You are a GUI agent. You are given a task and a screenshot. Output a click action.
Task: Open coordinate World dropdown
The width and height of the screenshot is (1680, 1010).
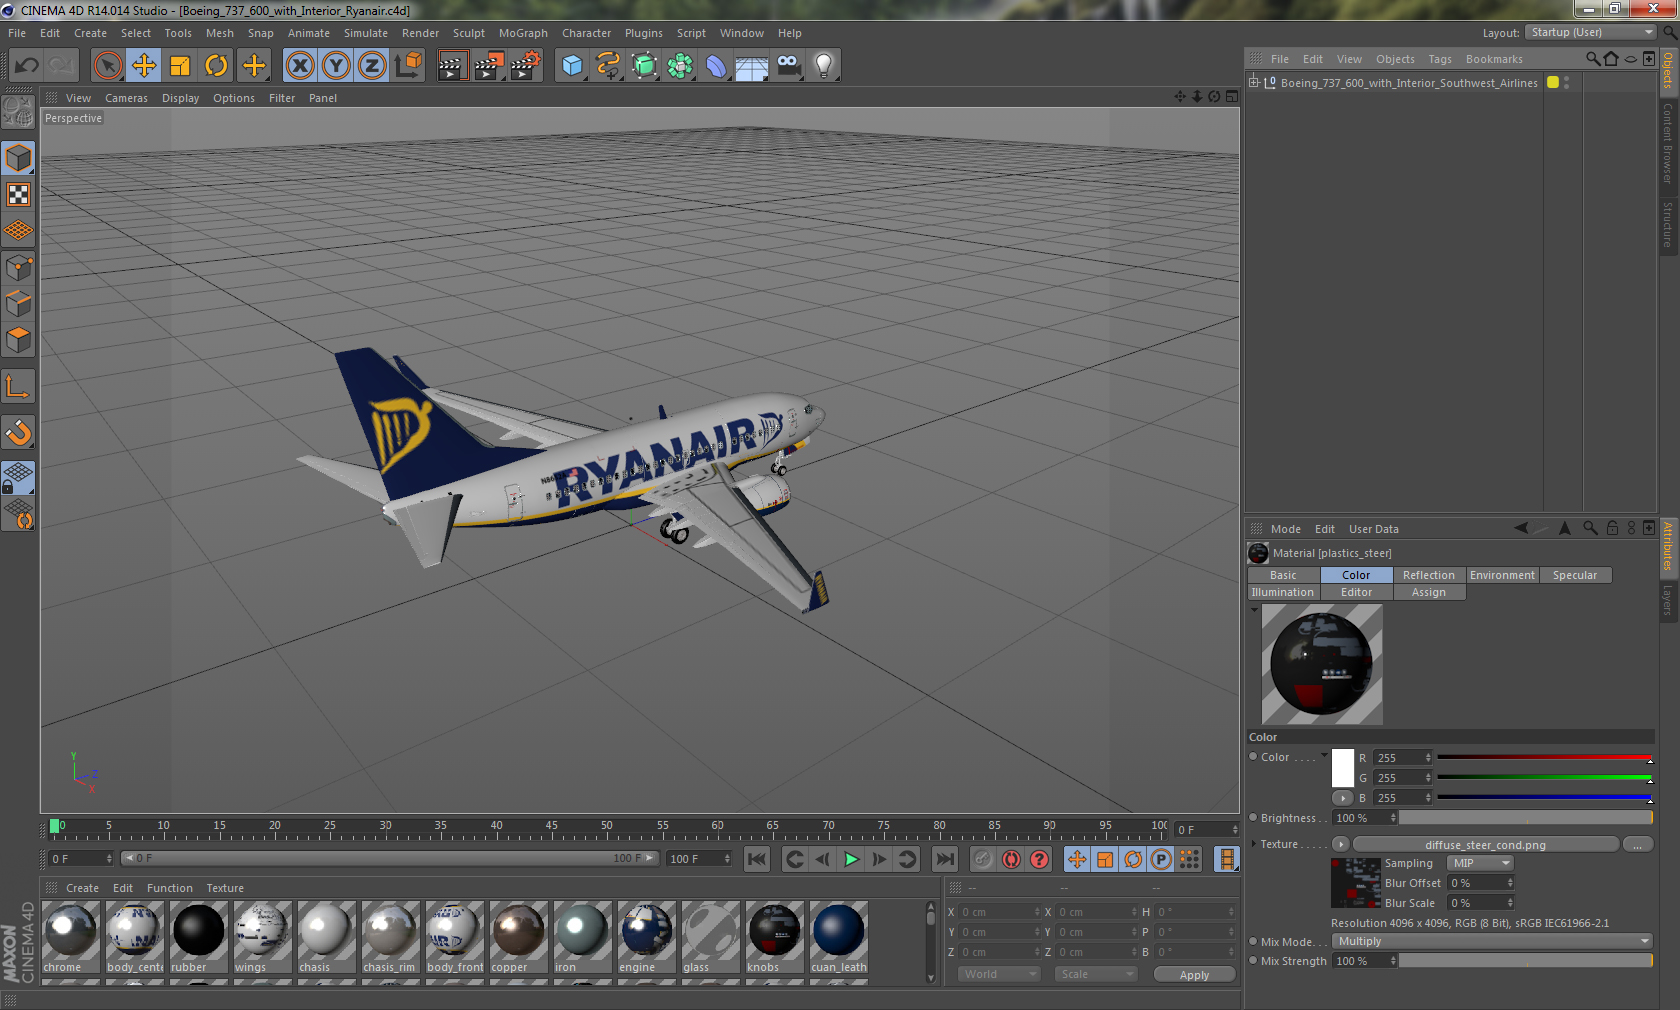click(999, 974)
